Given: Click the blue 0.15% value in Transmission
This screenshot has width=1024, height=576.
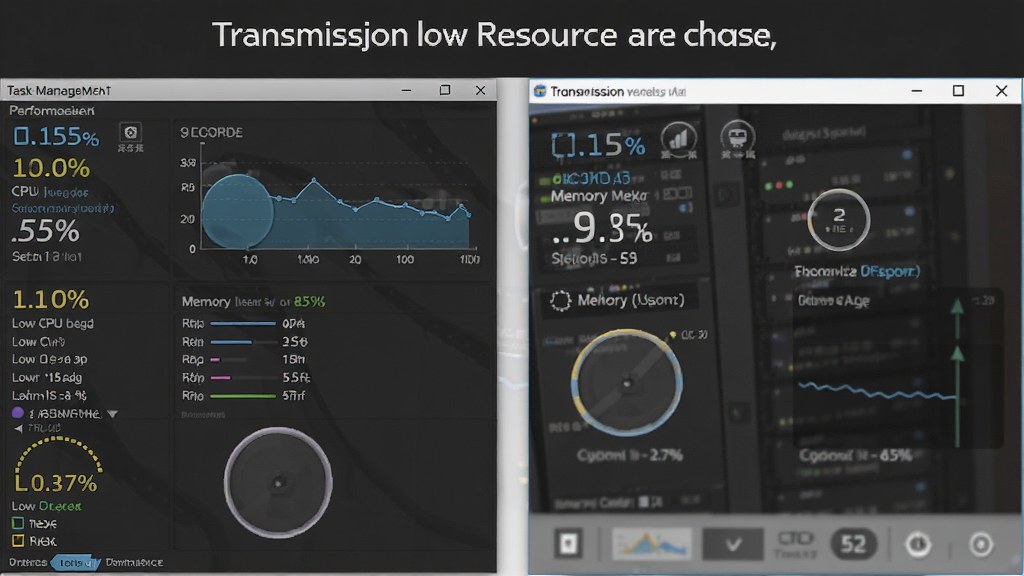Looking at the screenshot, I should [x=598, y=144].
